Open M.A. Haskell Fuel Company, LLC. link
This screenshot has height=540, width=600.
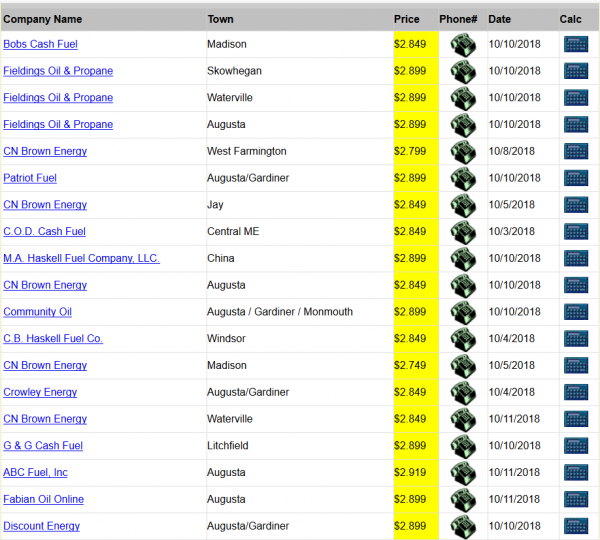(x=81, y=259)
